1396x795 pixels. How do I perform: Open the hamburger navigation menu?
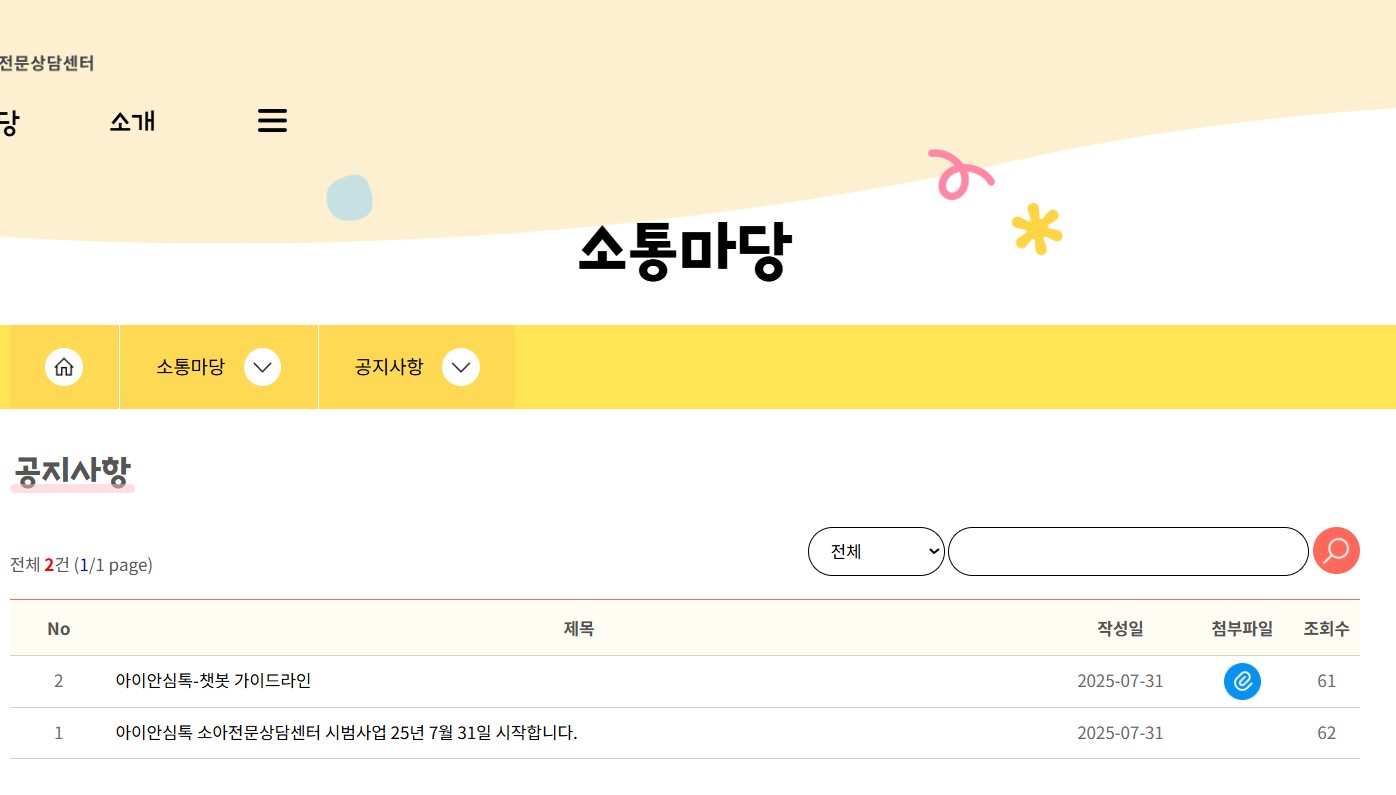(272, 120)
